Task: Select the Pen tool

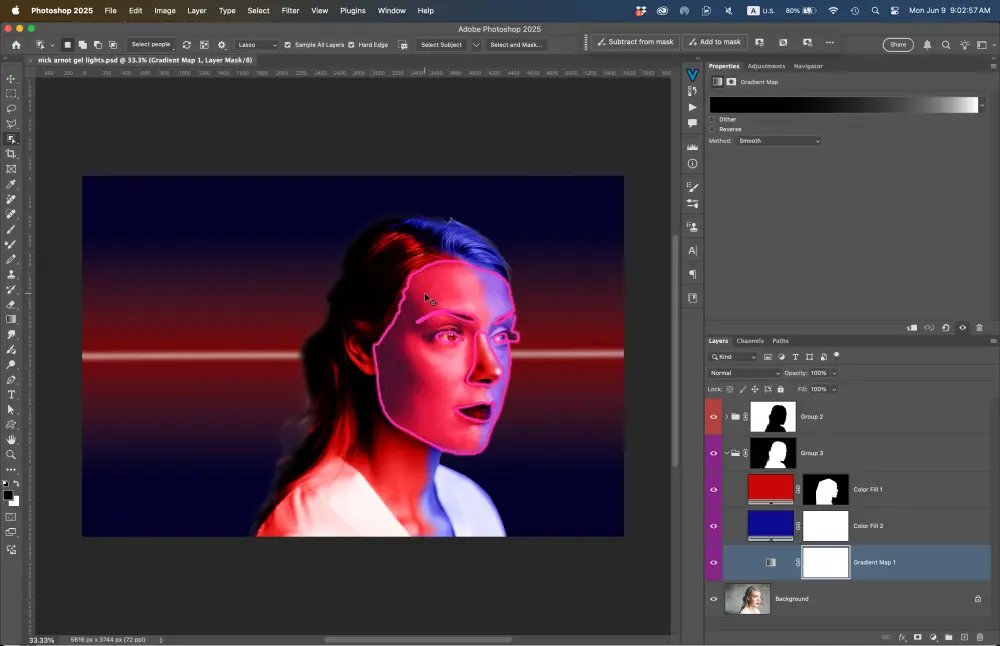Action: [11, 380]
